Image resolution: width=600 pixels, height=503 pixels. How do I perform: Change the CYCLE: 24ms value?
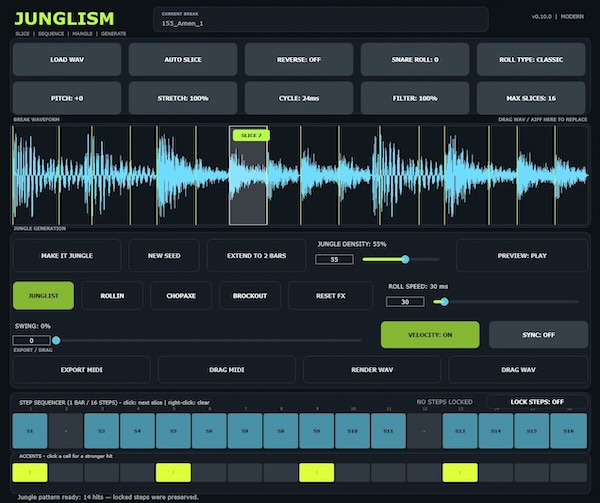[x=299, y=98]
